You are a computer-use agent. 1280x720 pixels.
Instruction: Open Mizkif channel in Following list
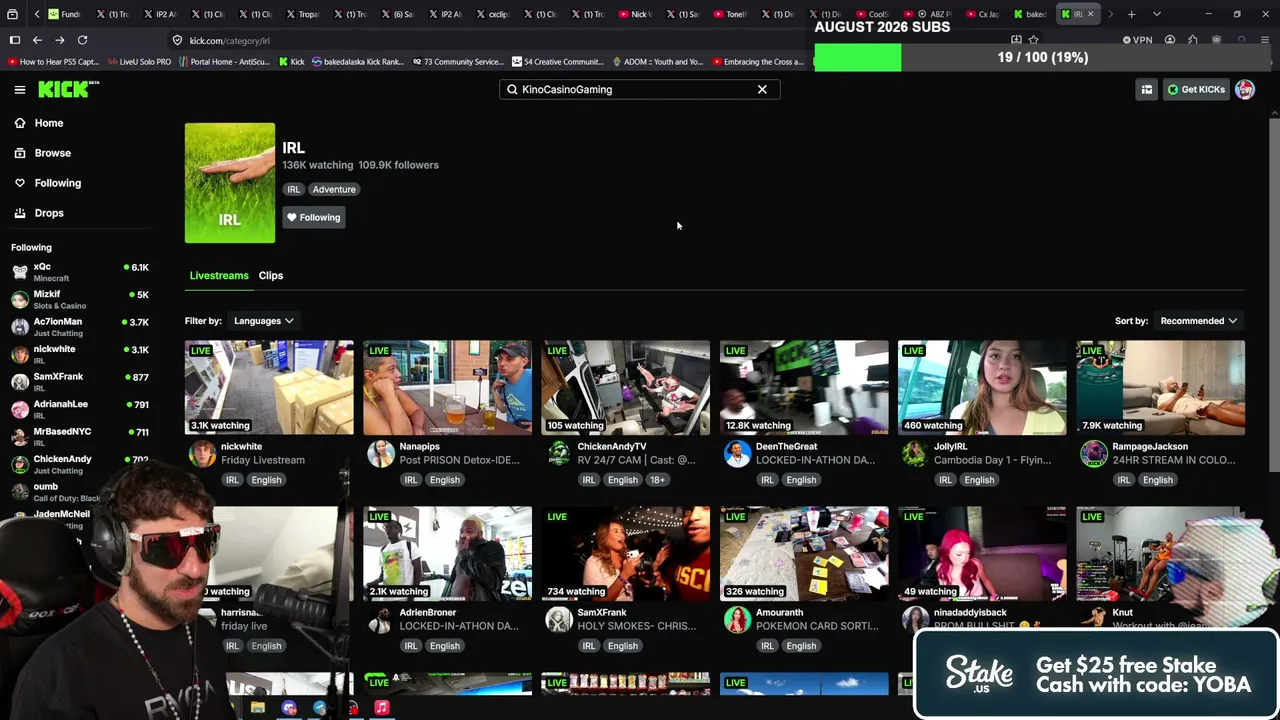[80, 299]
